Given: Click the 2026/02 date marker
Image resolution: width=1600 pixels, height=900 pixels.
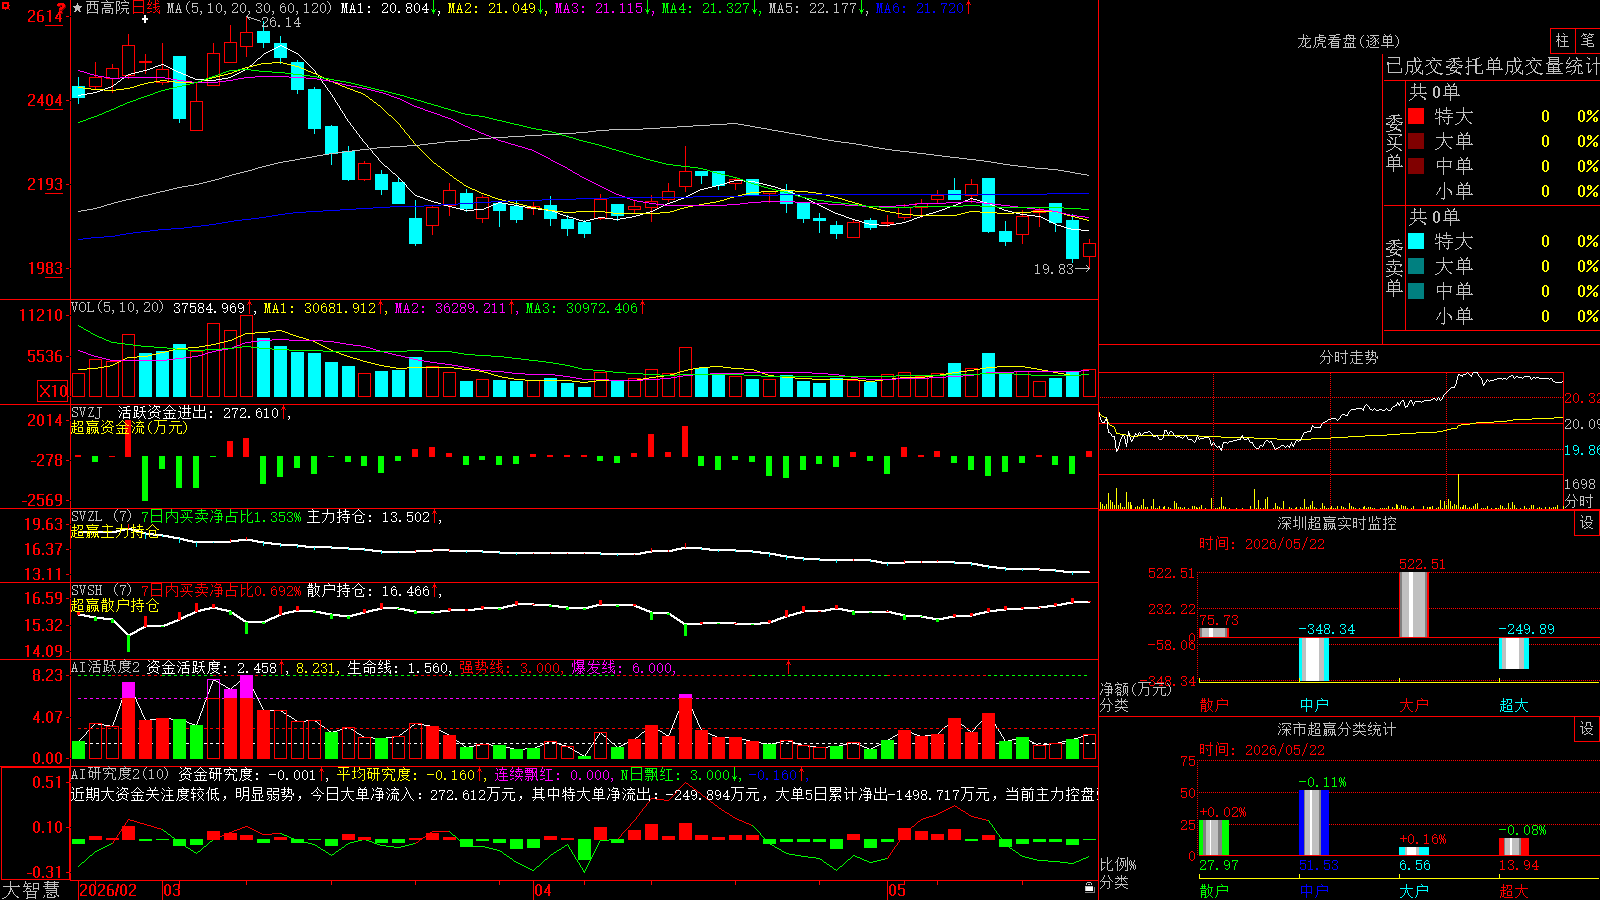Looking at the screenshot, I should 108,890.
